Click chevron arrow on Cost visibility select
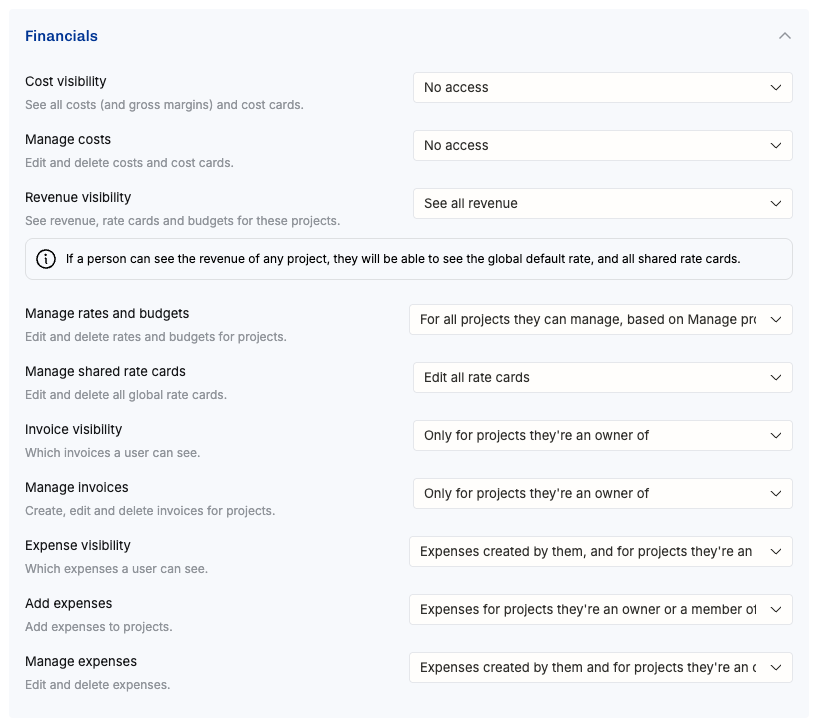The height and width of the screenshot is (728, 820). point(776,87)
